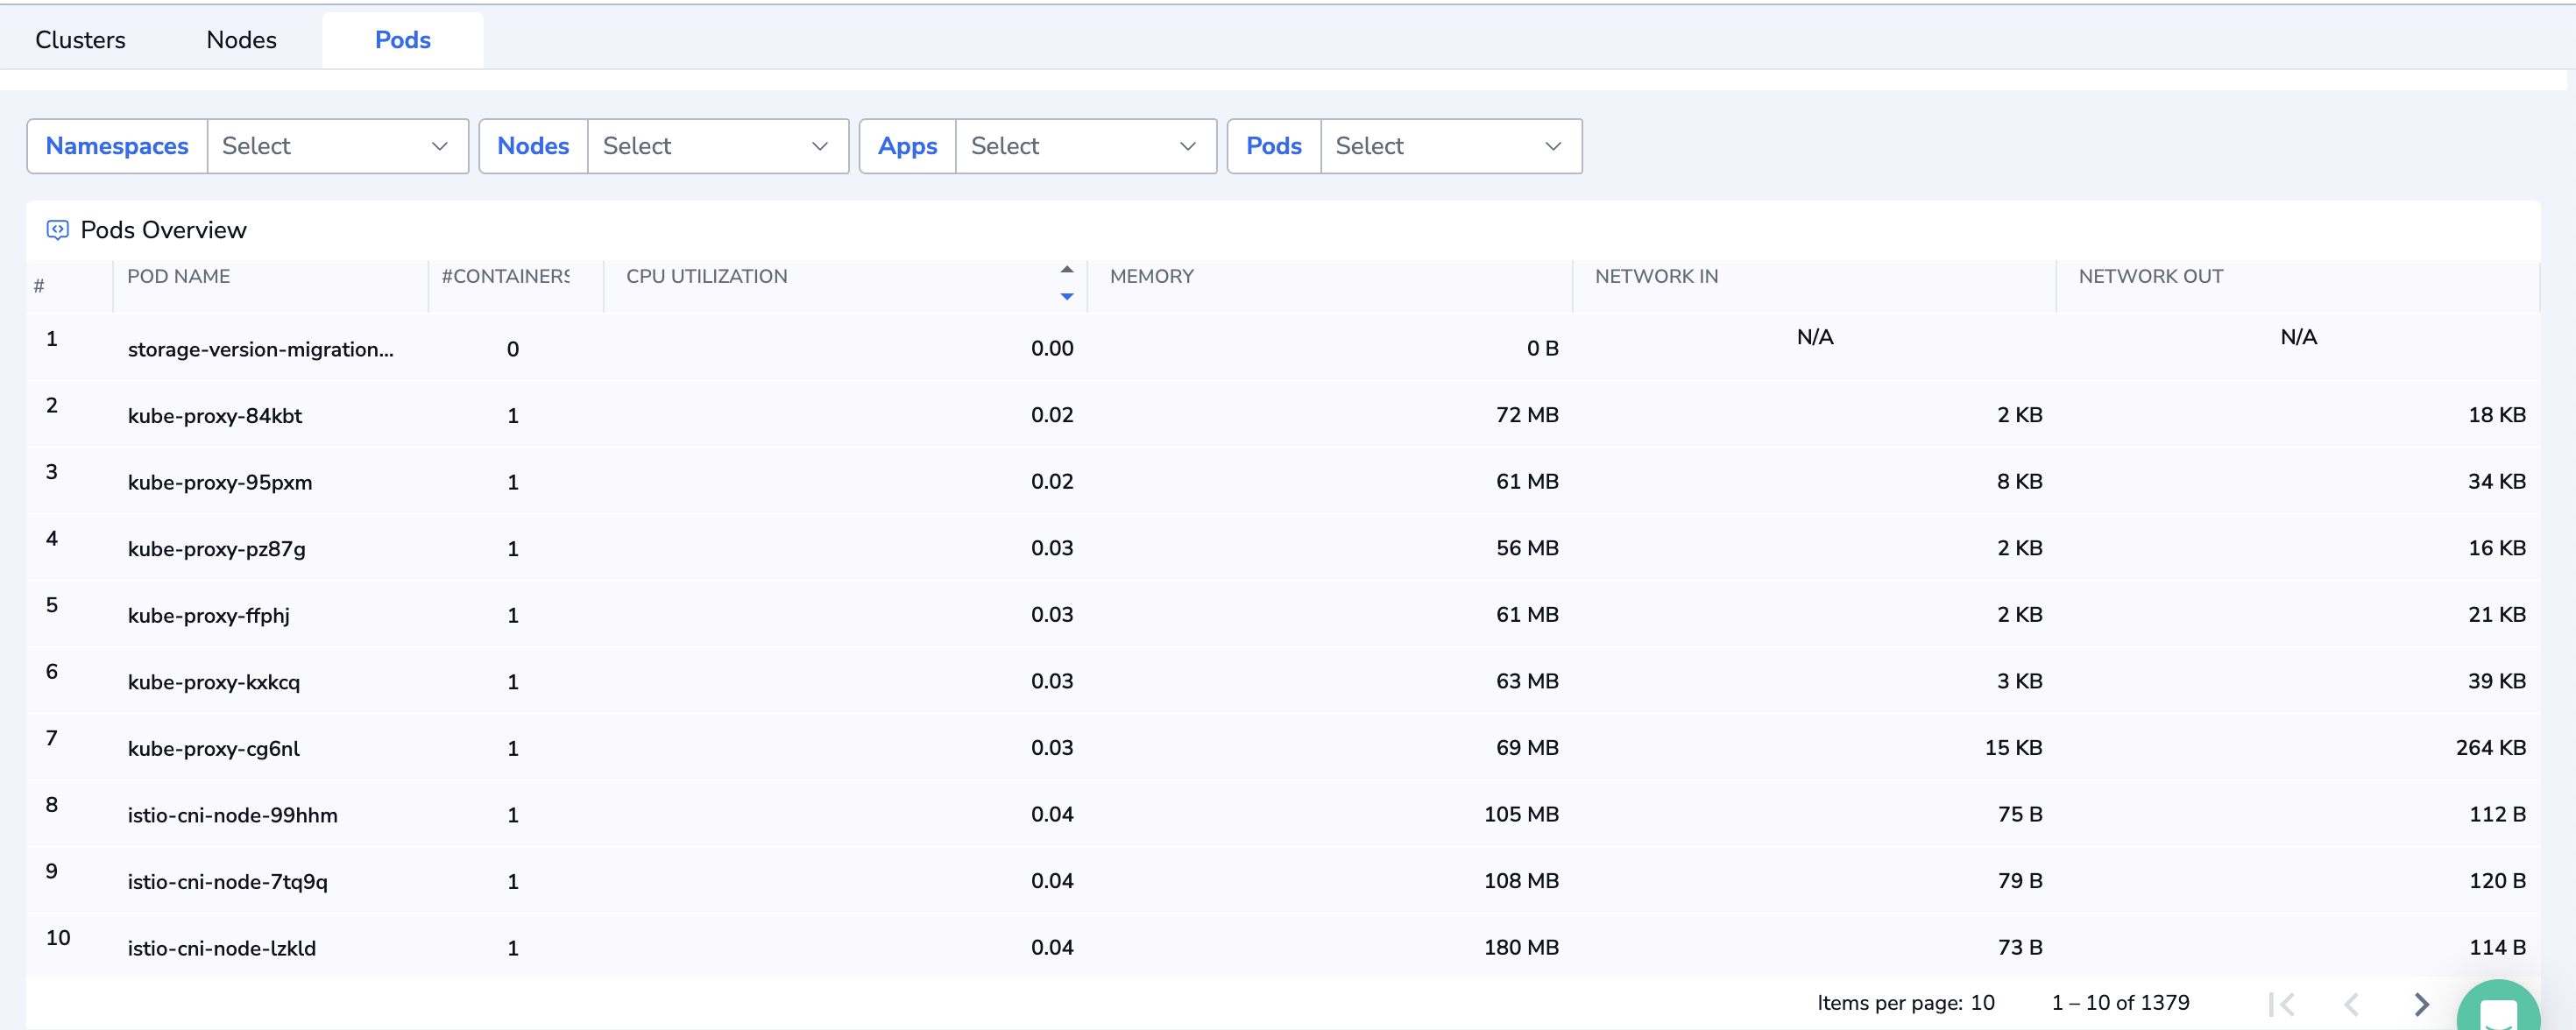Click network out value 39 KB
The image size is (2576, 1030).
pyautogui.click(x=2496, y=681)
